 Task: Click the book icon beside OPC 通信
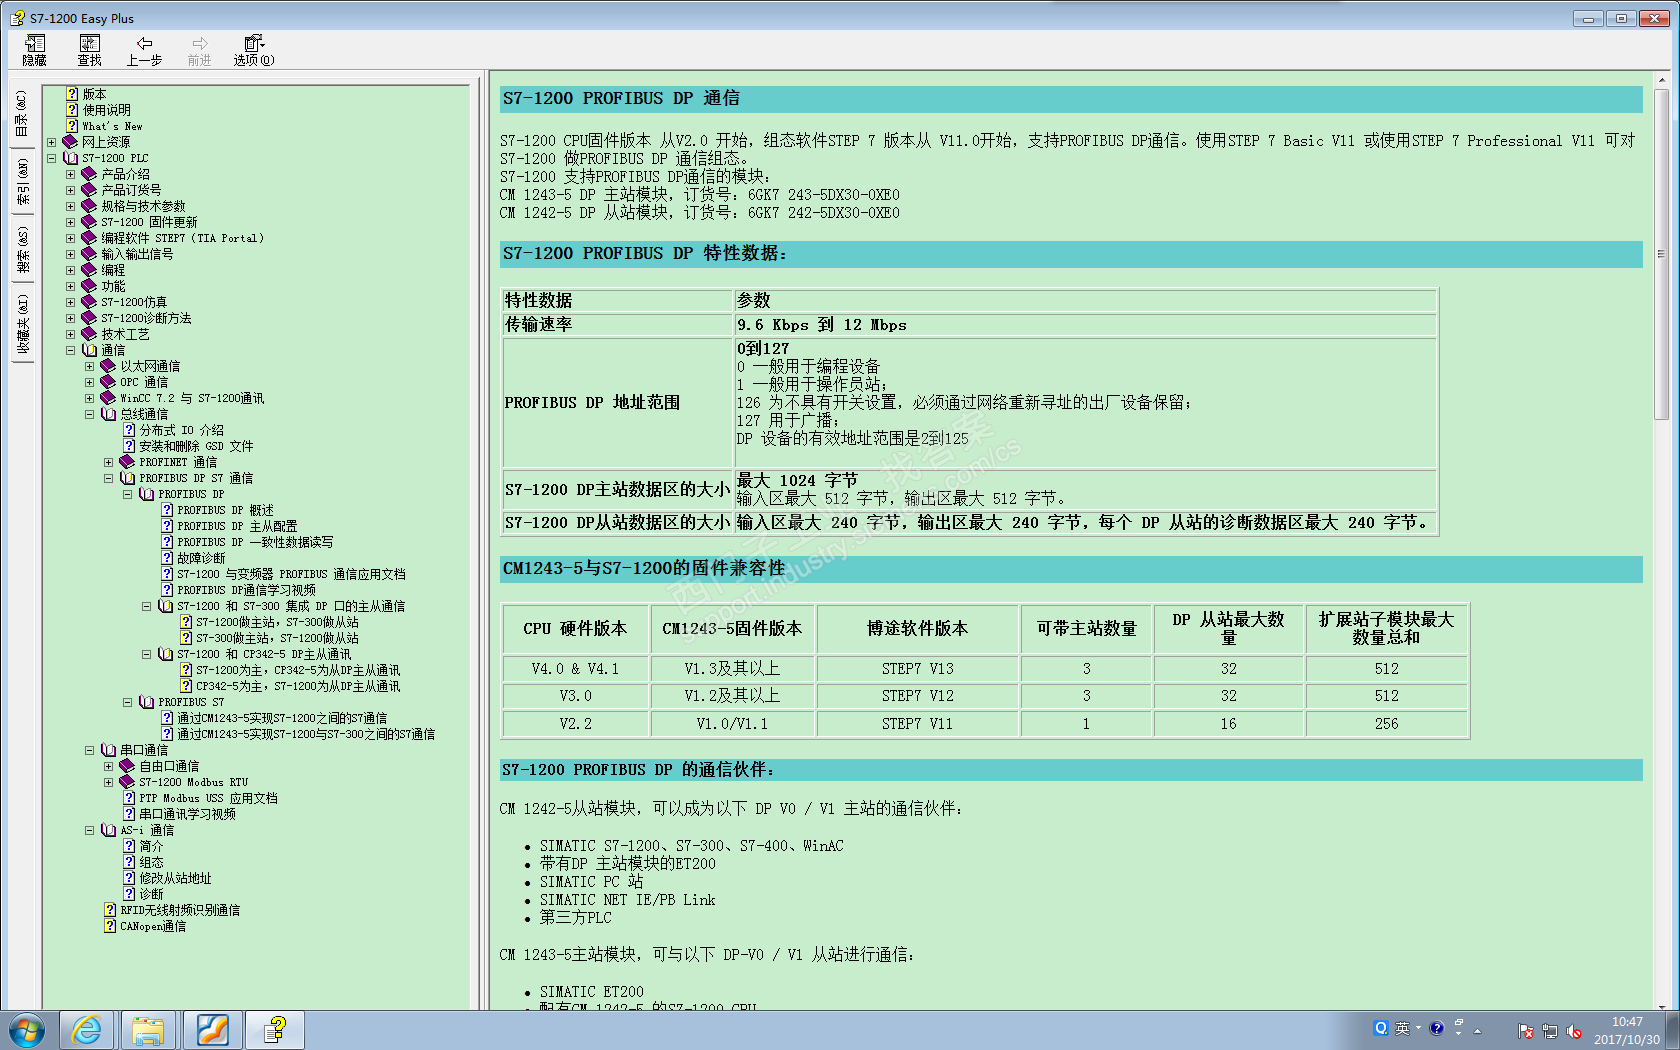point(108,382)
